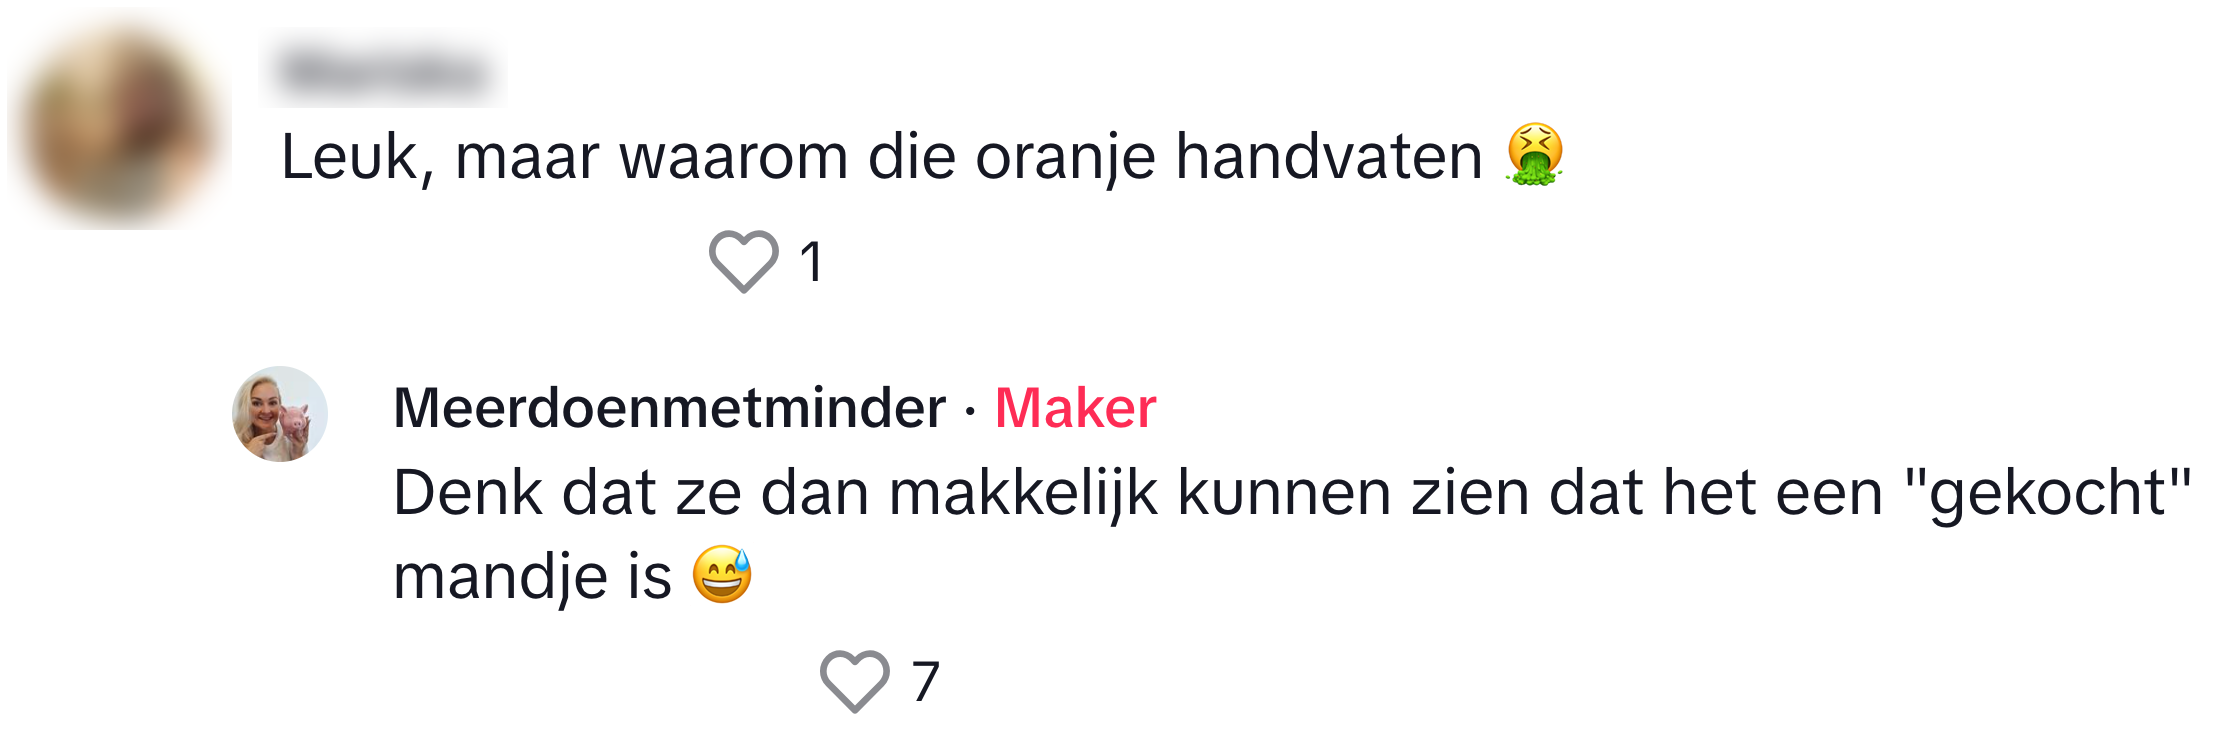
Task: Open the blurred commenter's profile picture
Action: 119,120
